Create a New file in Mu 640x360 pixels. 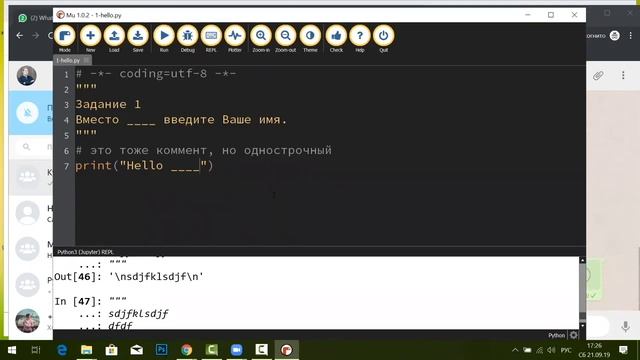click(x=90, y=38)
